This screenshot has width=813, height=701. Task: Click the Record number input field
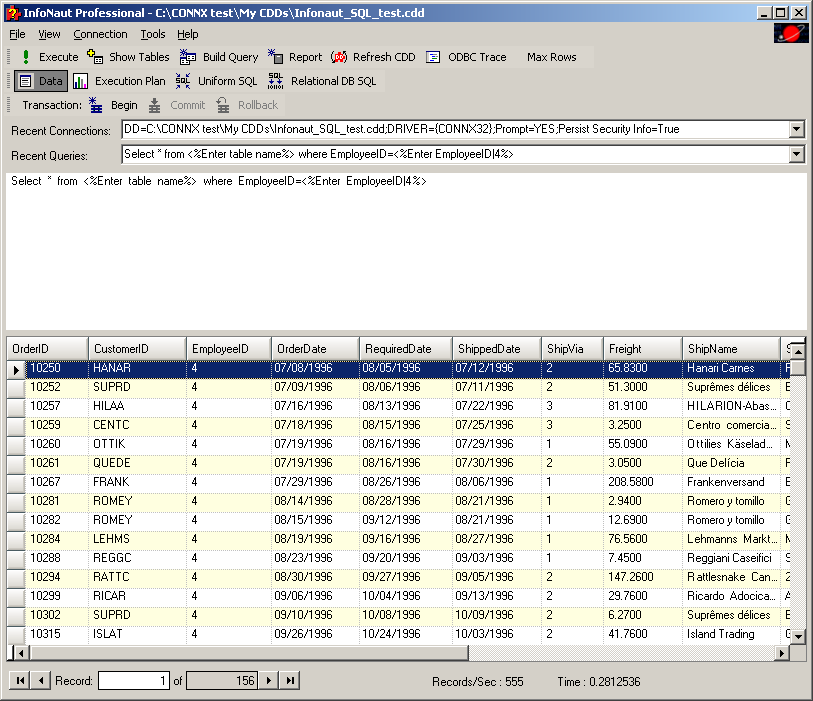point(134,681)
